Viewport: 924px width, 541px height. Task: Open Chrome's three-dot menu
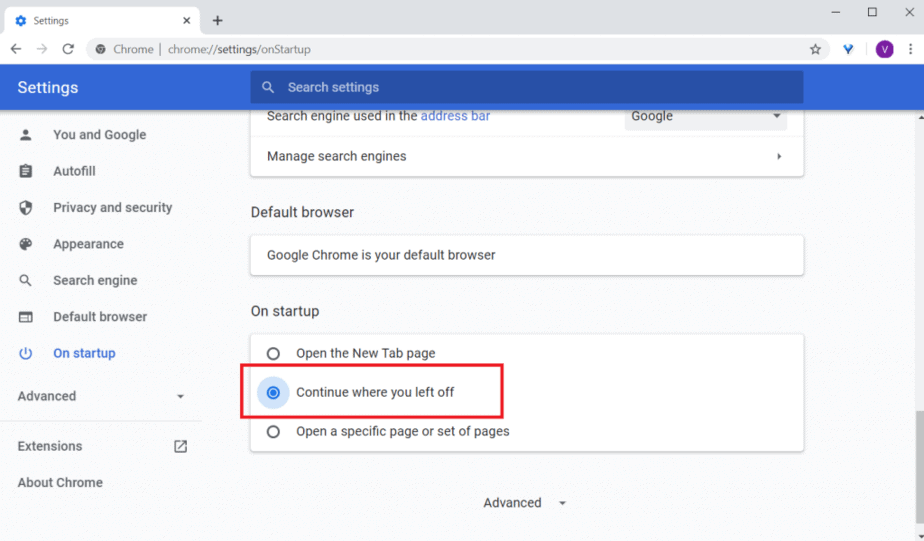(910, 50)
